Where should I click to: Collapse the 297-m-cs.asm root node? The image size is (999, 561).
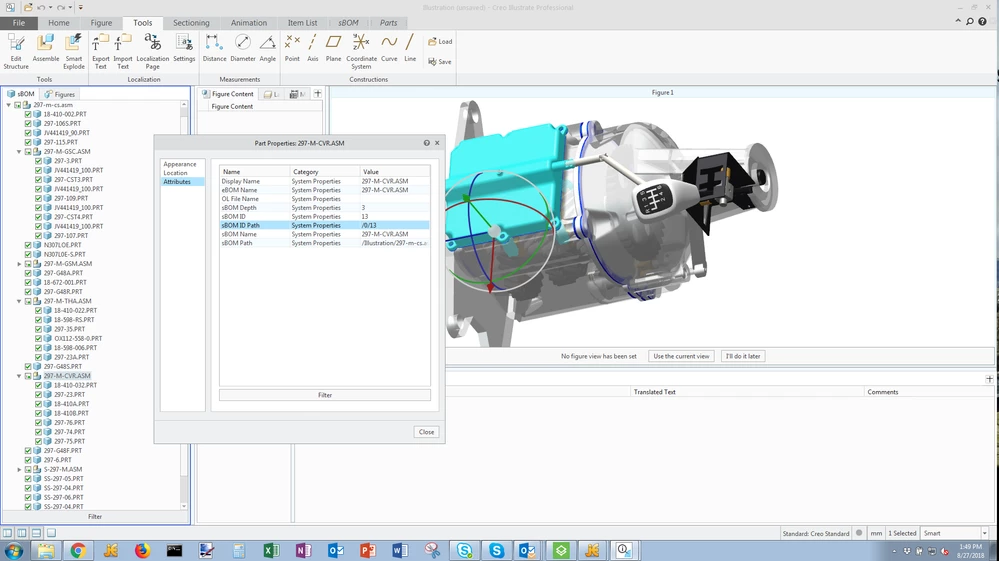pyautogui.click(x=9, y=105)
